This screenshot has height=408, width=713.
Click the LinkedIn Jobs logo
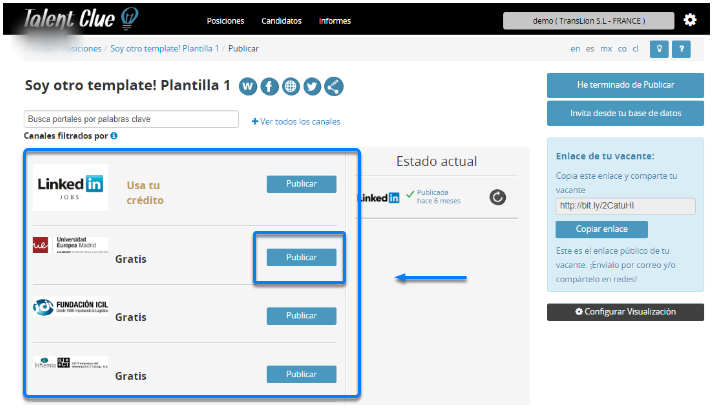click(x=70, y=187)
